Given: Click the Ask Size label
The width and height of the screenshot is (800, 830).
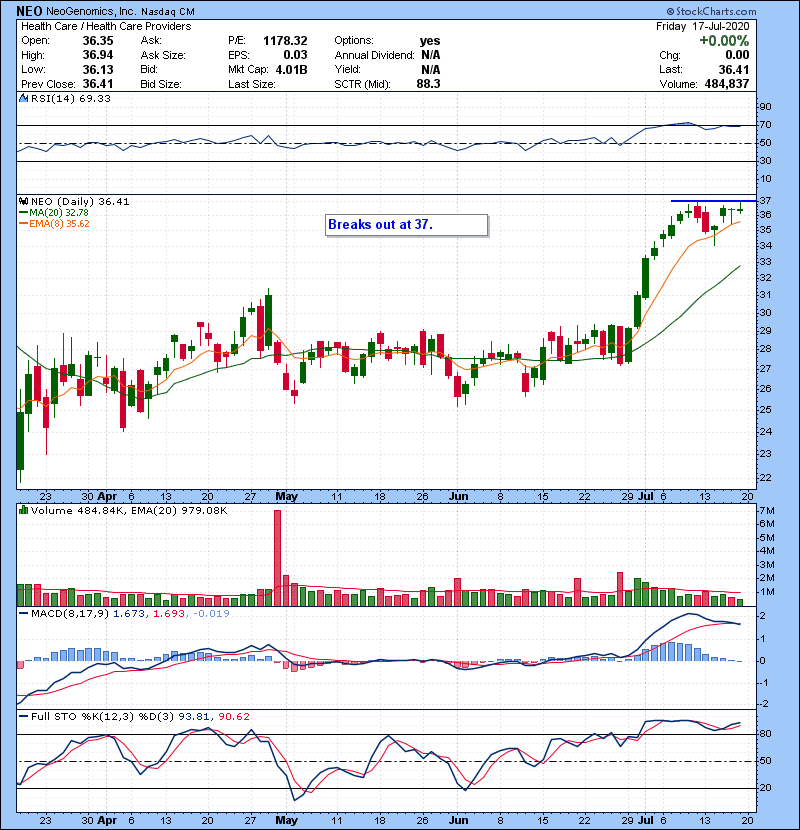Looking at the screenshot, I should tap(163, 55).
